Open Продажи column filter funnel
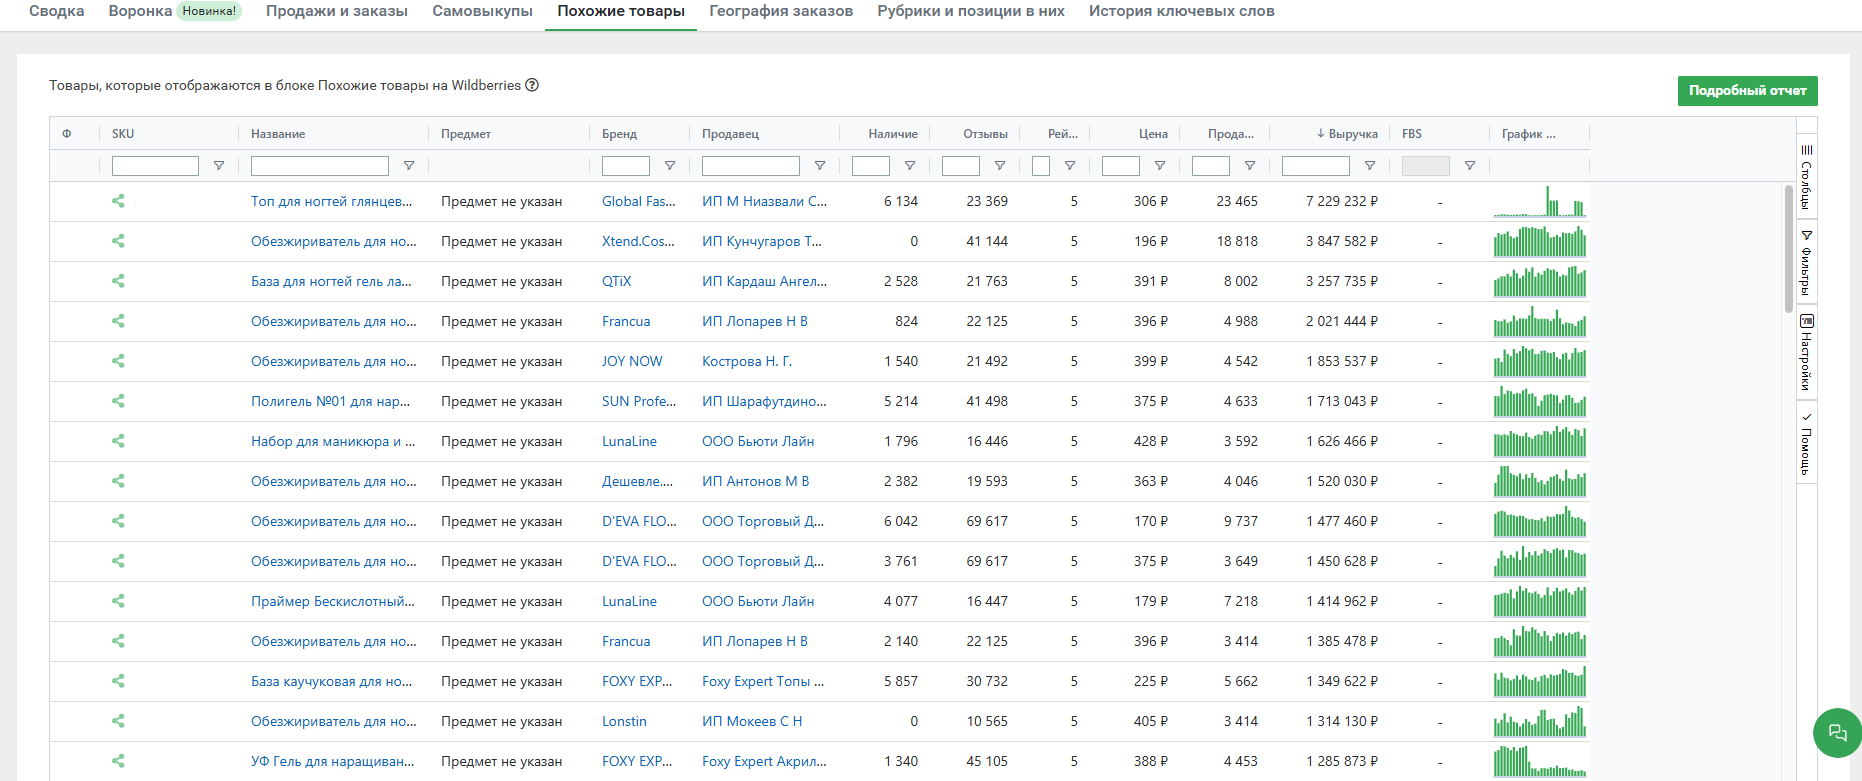1862x781 pixels. click(x=1250, y=166)
